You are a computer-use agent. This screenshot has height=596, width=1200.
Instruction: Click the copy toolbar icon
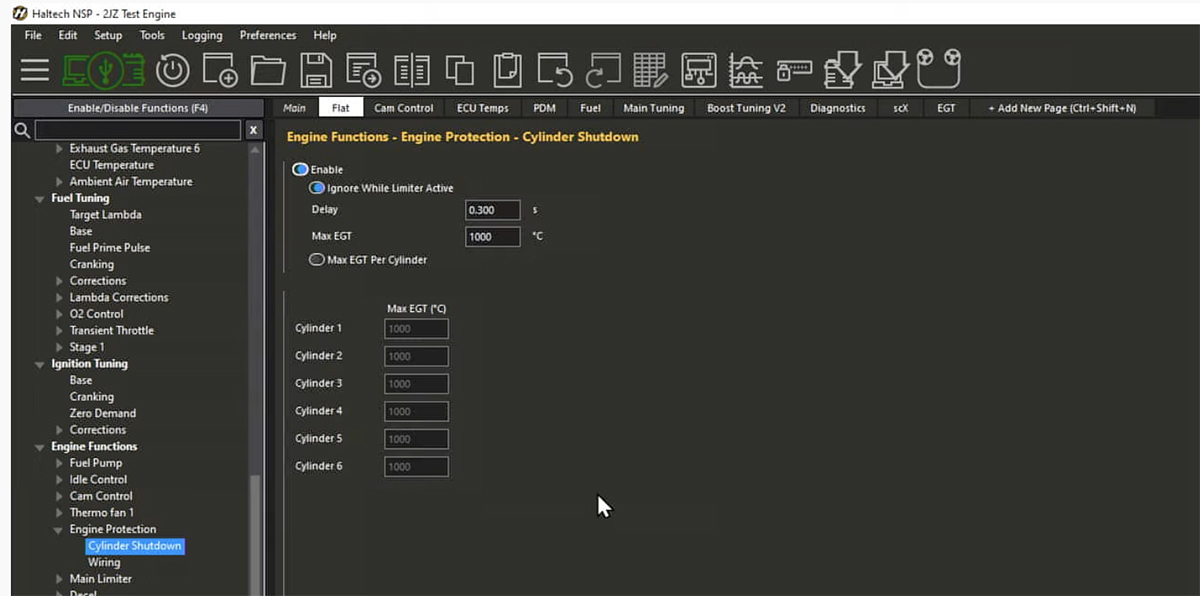click(460, 70)
